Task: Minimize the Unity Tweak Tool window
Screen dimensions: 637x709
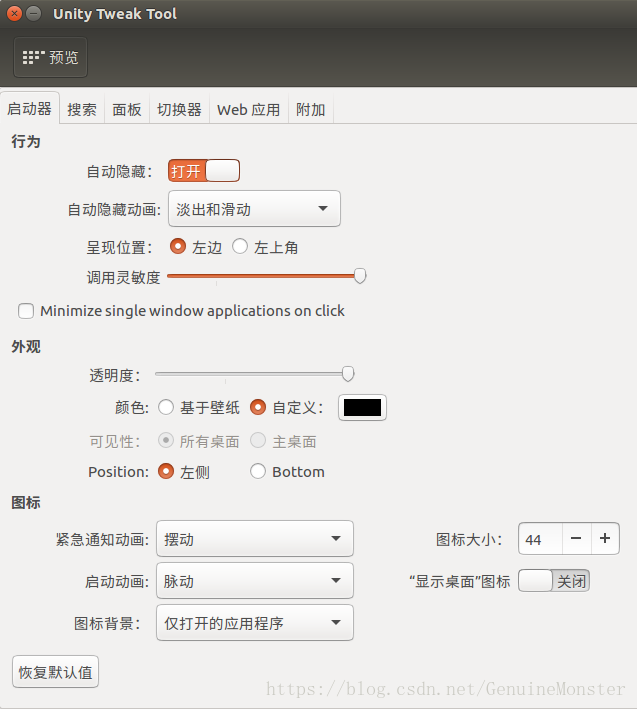Action: 33,14
